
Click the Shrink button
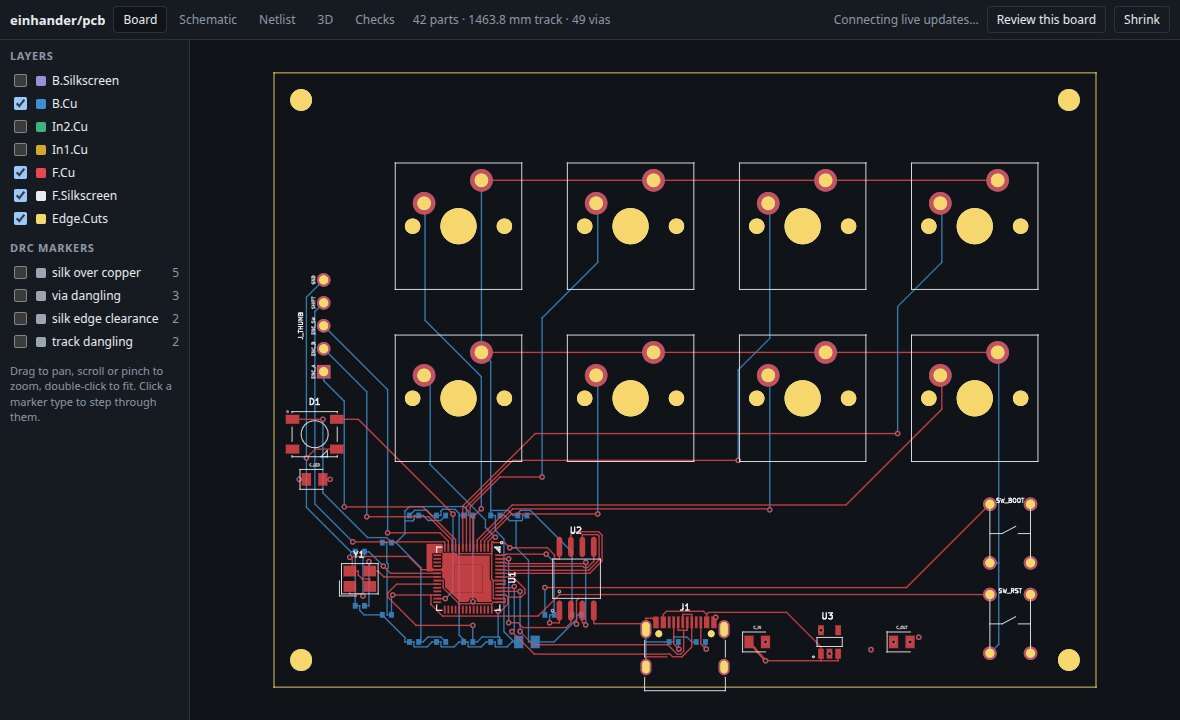(x=1142, y=20)
